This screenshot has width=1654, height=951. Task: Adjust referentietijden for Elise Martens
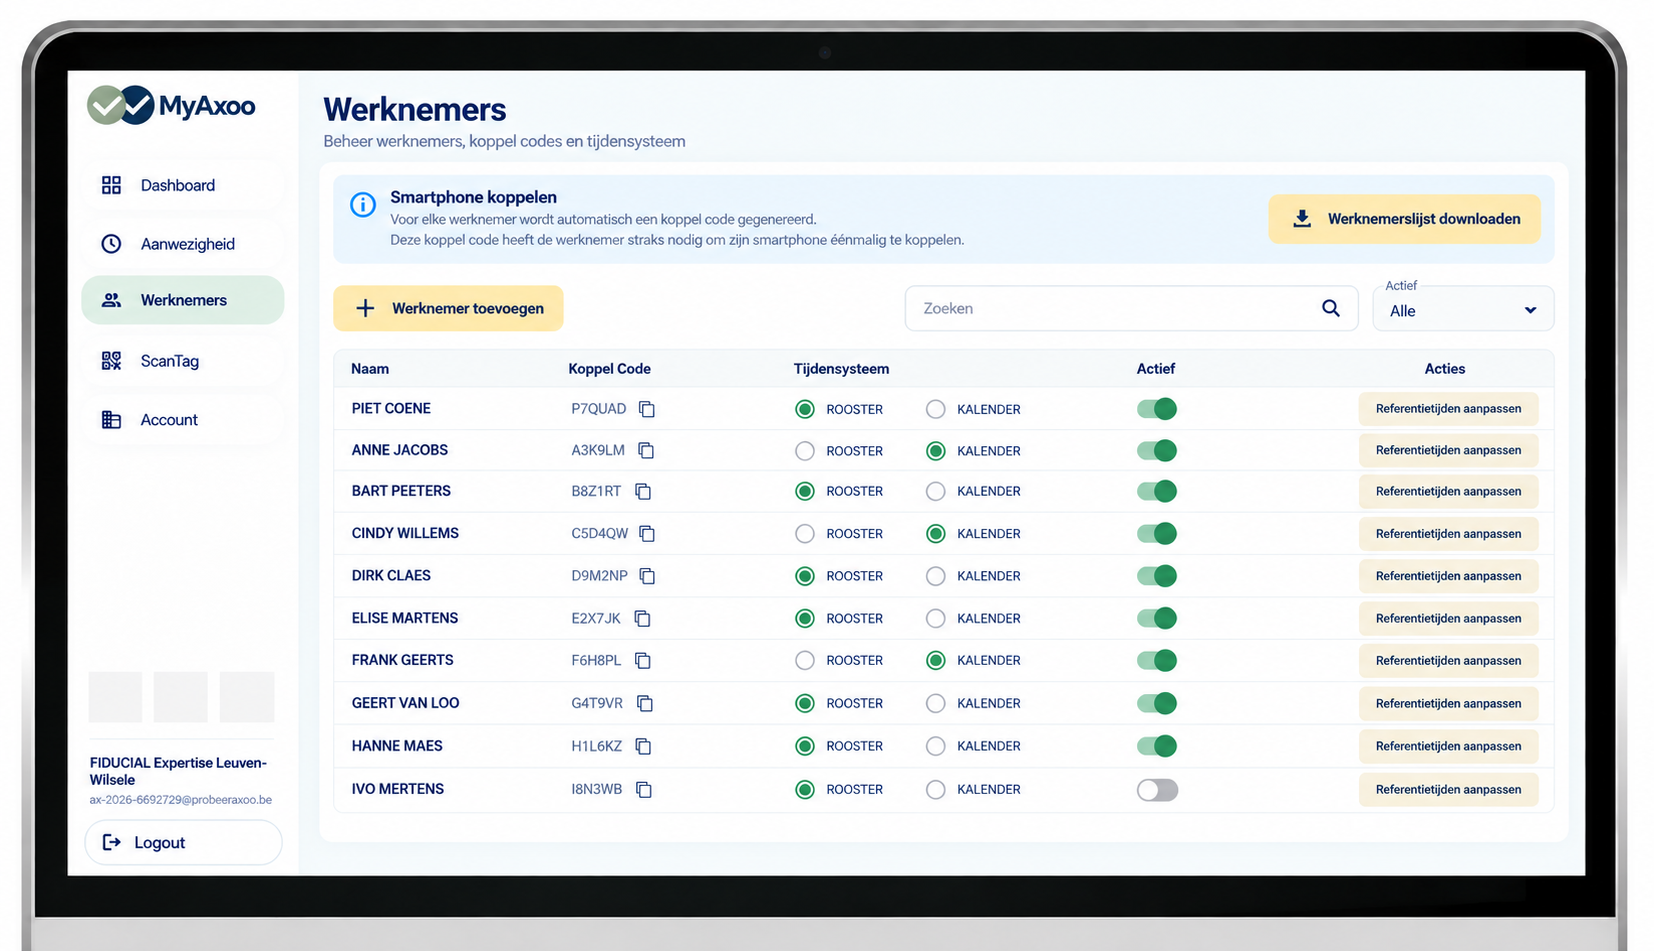pos(1448,619)
